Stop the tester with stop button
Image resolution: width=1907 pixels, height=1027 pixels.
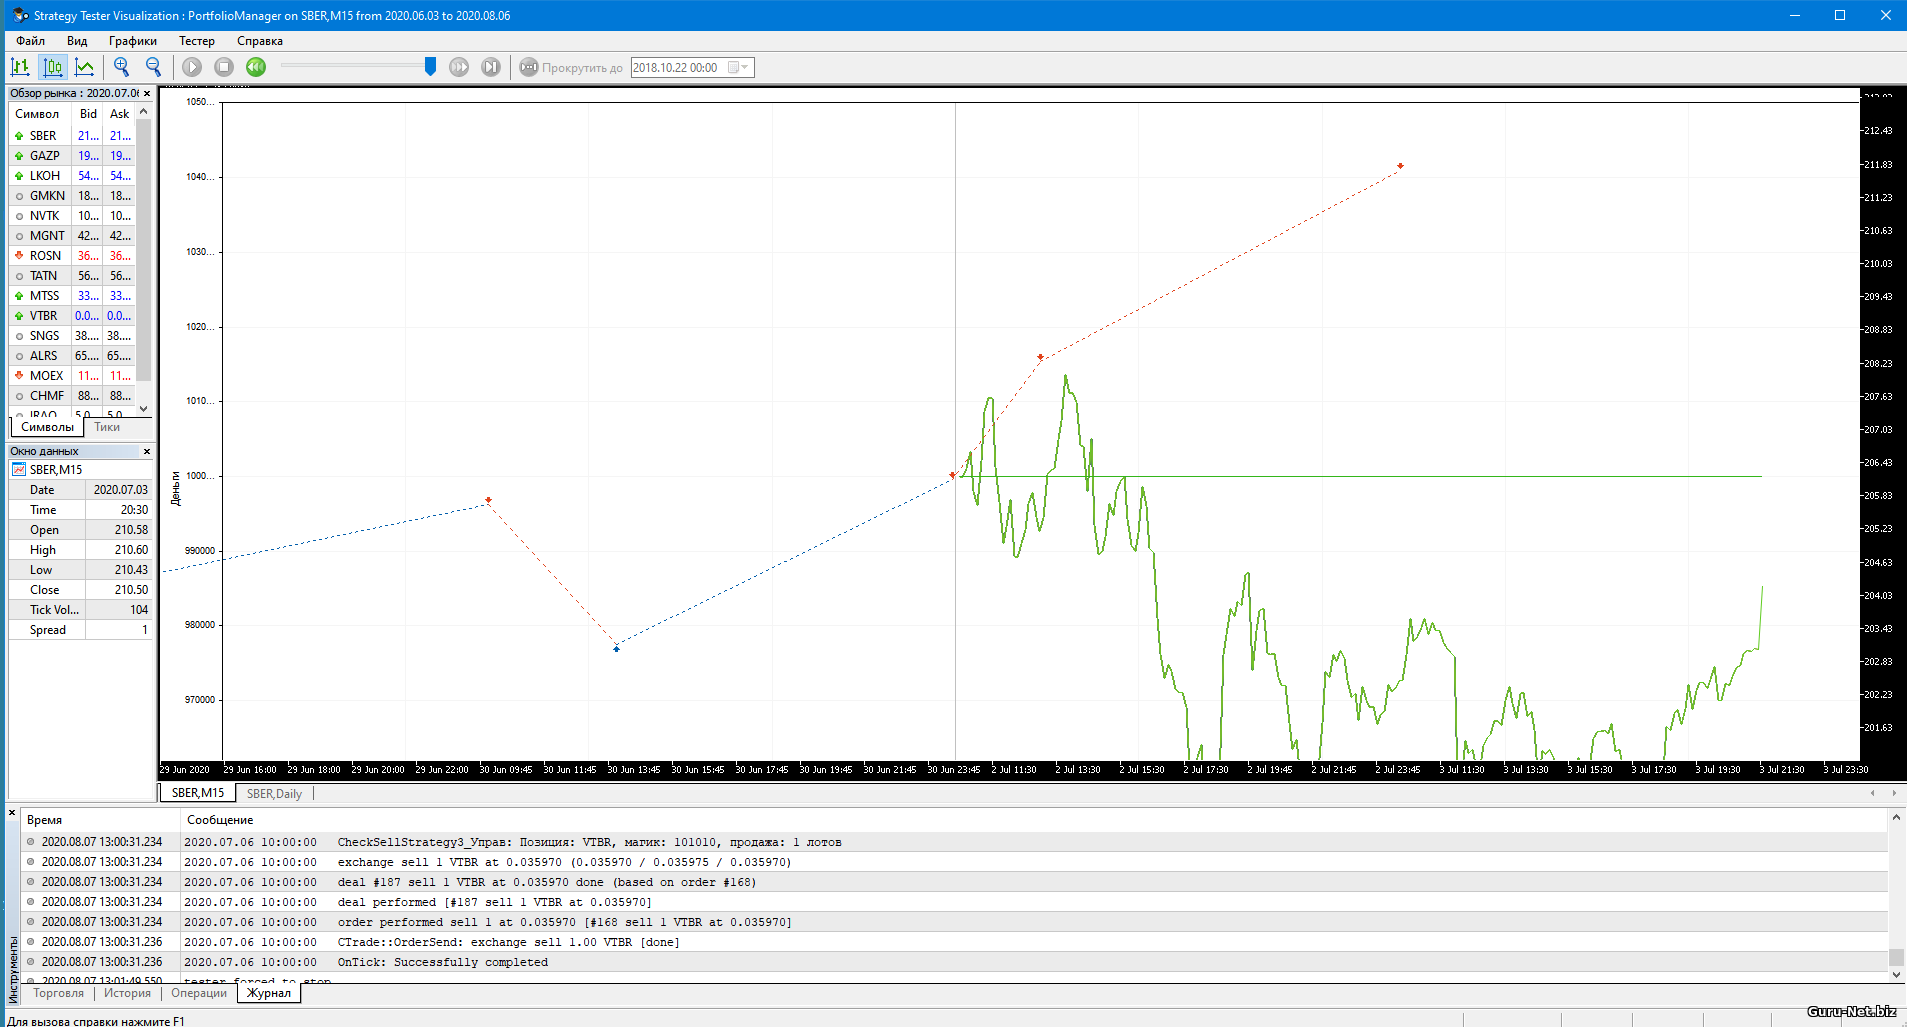tap(224, 67)
